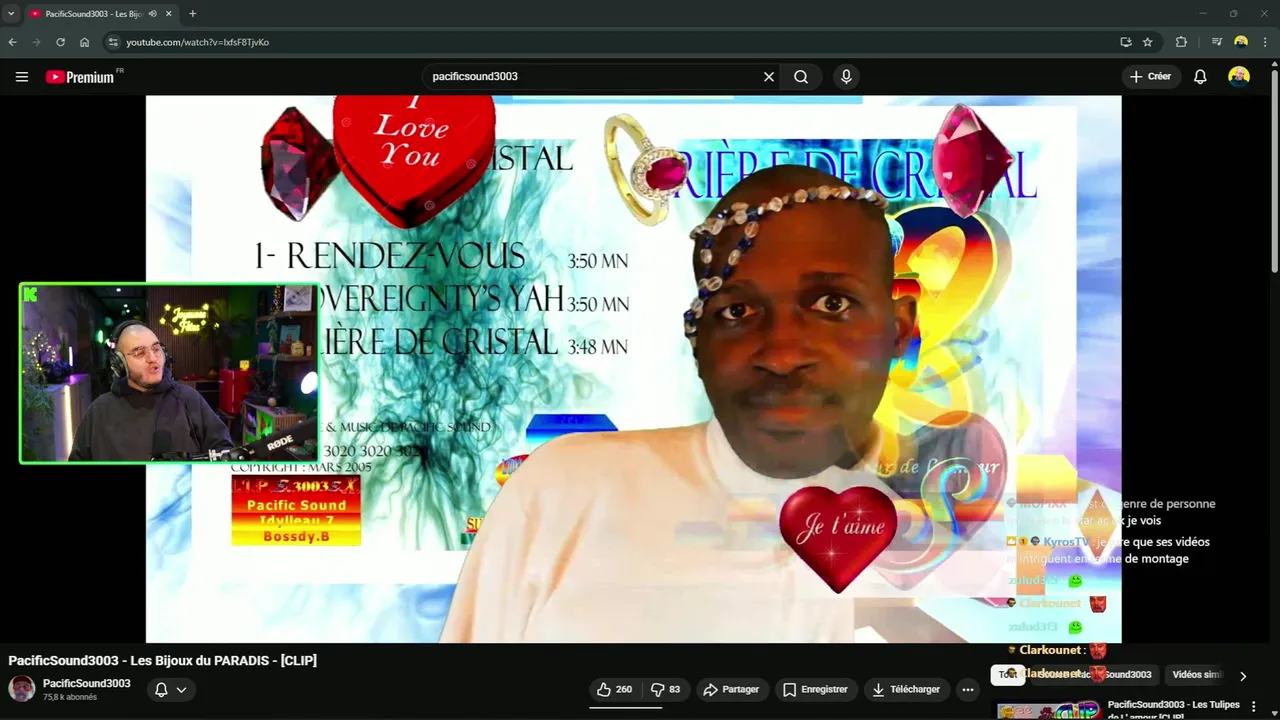
Task: Bookmark this page with the star
Action: point(1148,42)
